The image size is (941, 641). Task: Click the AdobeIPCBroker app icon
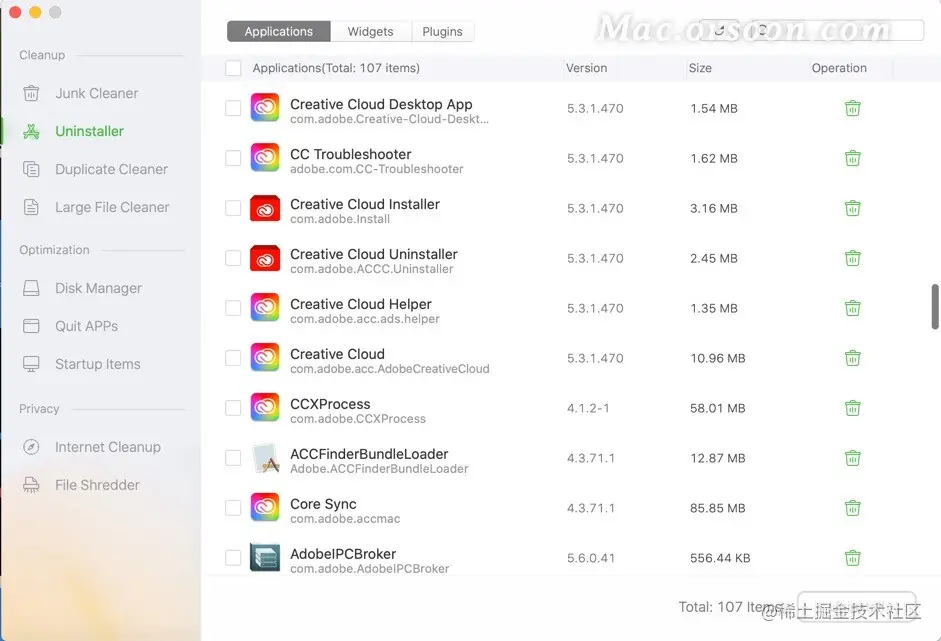(x=265, y=558)
